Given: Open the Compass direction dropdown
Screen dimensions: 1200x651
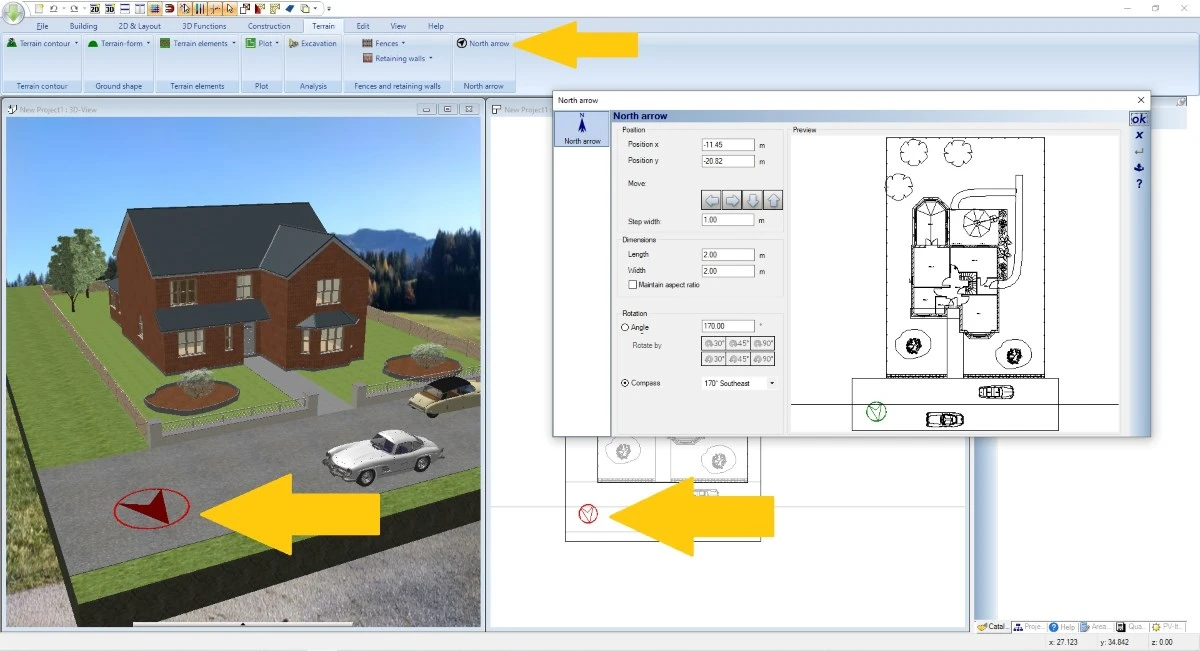Looking at the screenshot, I should pos(772,383).
